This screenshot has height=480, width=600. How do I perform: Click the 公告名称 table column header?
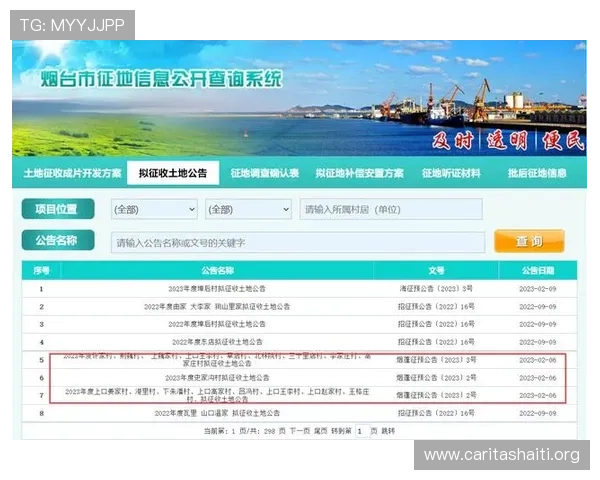217,271
